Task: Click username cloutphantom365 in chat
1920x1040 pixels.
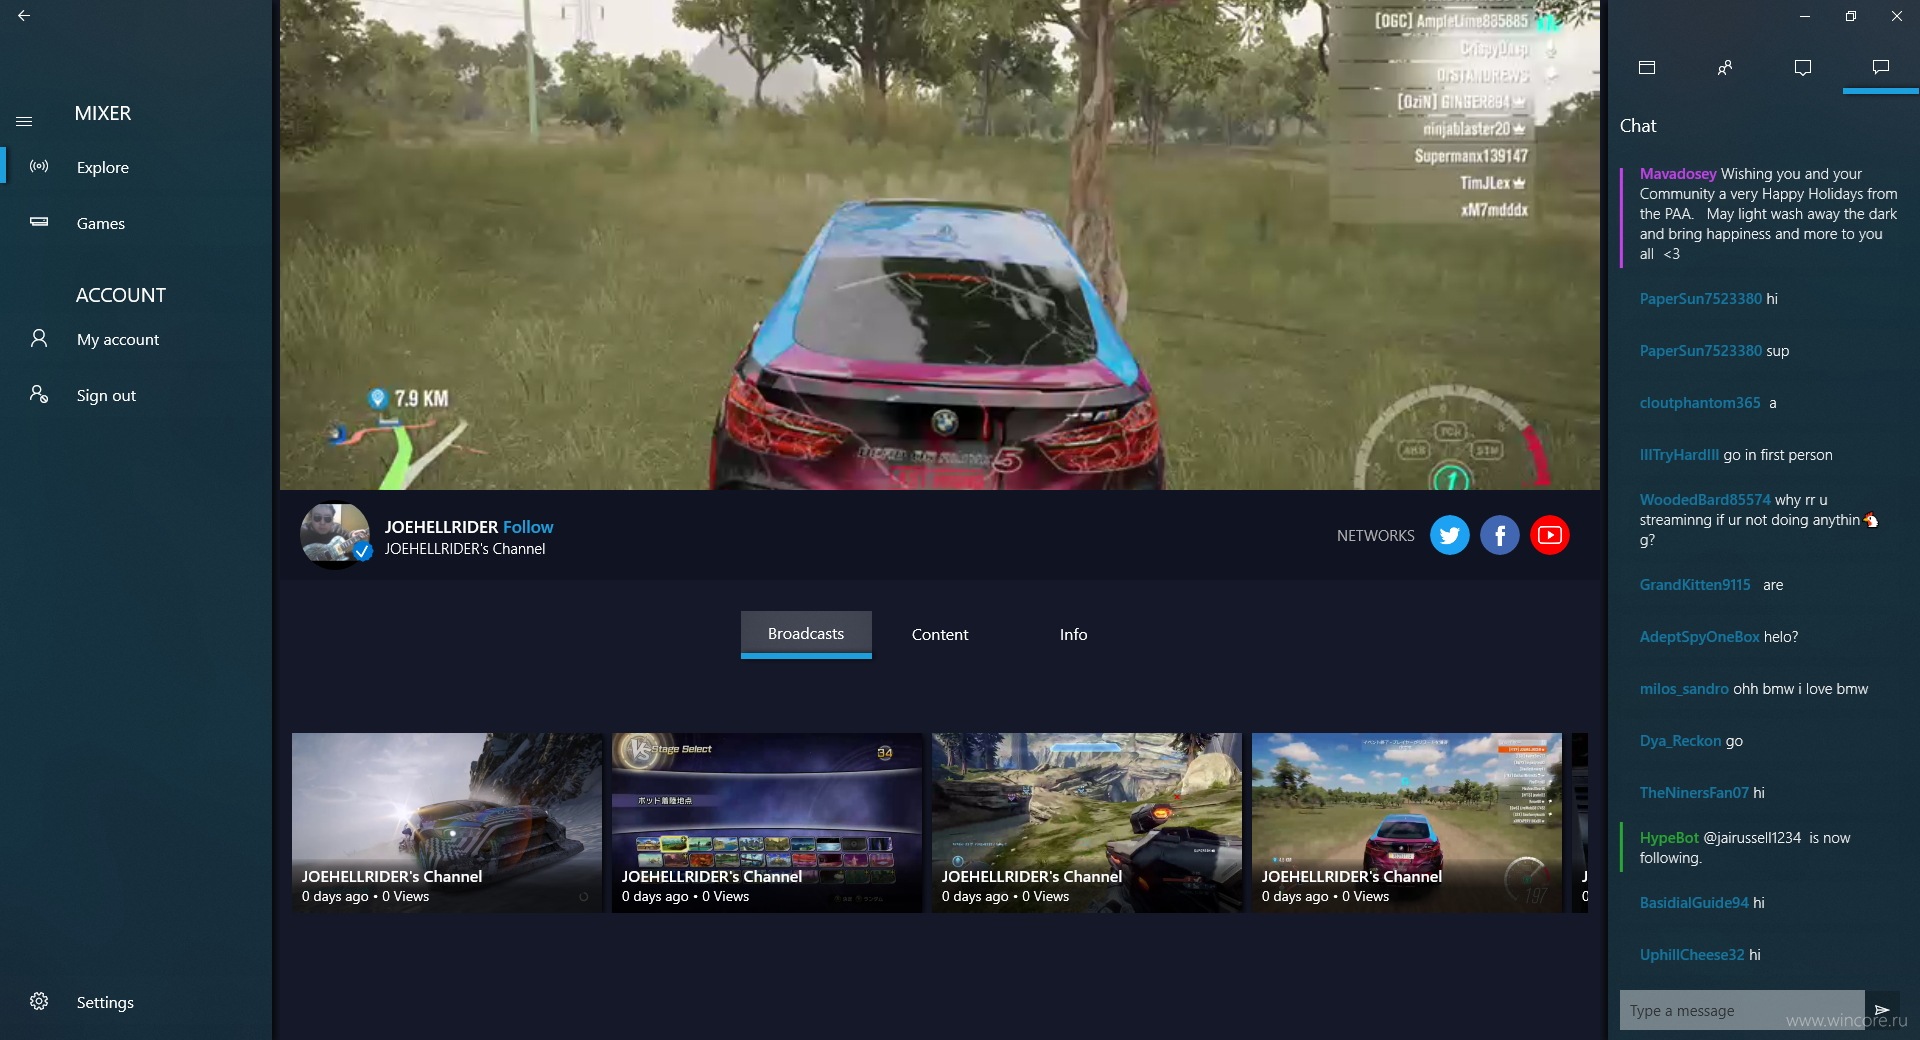Action: [x=1700, y=403]
